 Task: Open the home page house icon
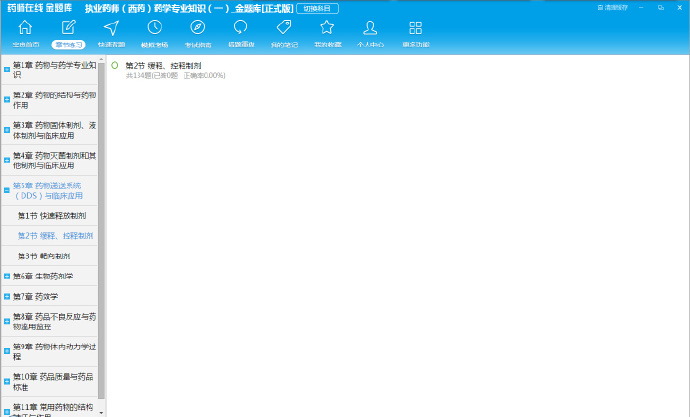point(25,28)
